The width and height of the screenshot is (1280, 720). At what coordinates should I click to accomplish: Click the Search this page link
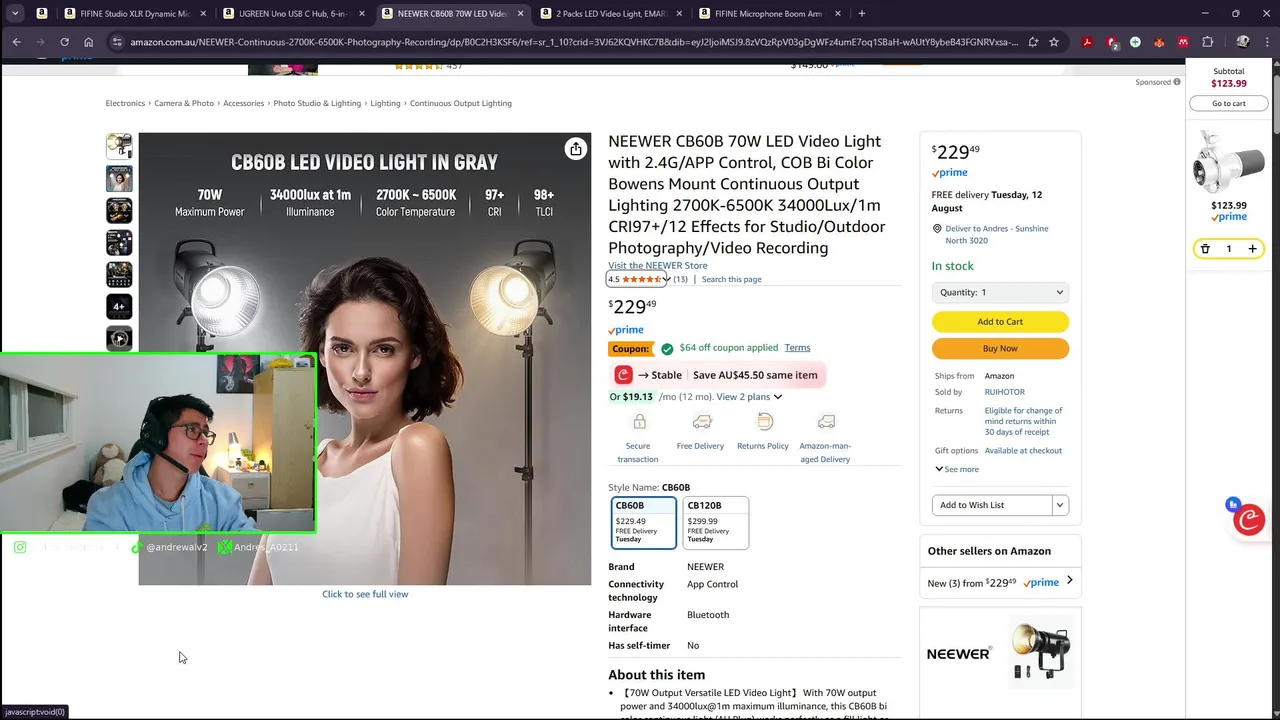click(x=731, y=279)
